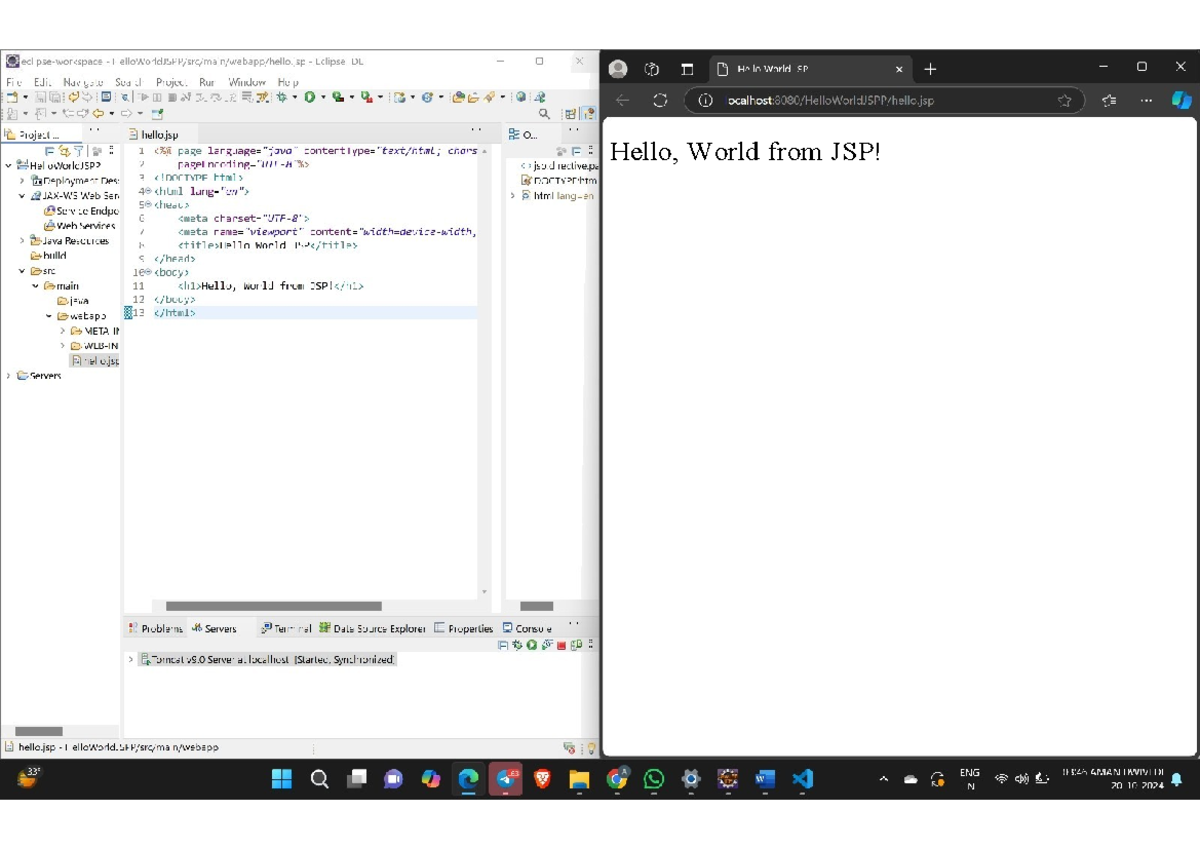The height and width of the screenshot is (849, 1200).
Task: Open Copilot from the browser toolbar
Action: click(1182, 100)
